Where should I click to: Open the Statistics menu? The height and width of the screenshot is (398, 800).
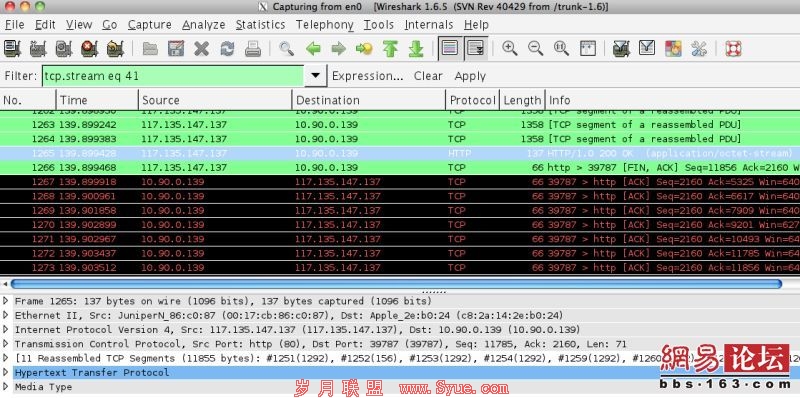point(260,24)
